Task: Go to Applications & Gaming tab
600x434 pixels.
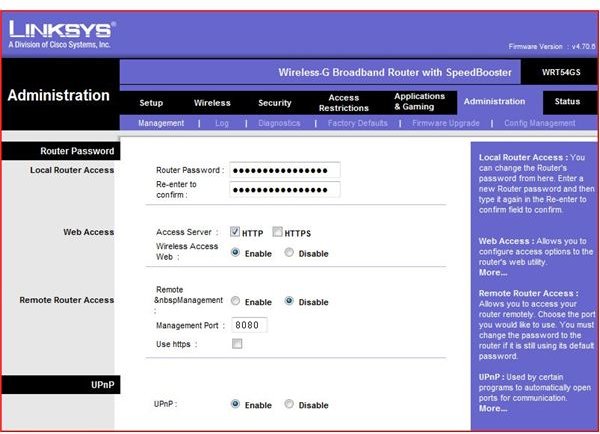Action: 419,101
